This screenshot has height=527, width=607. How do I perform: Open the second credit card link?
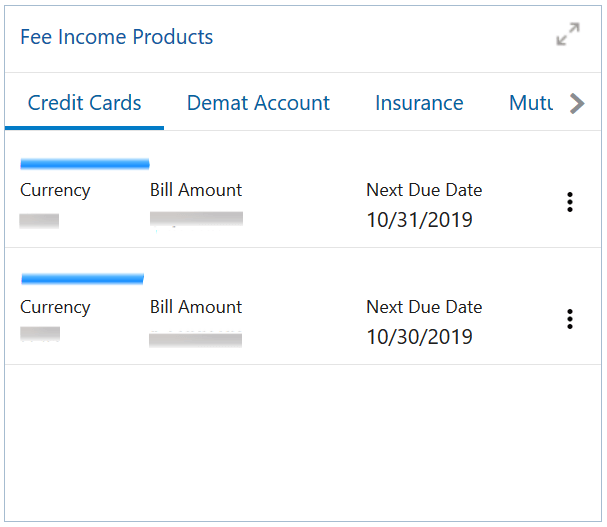82,279
